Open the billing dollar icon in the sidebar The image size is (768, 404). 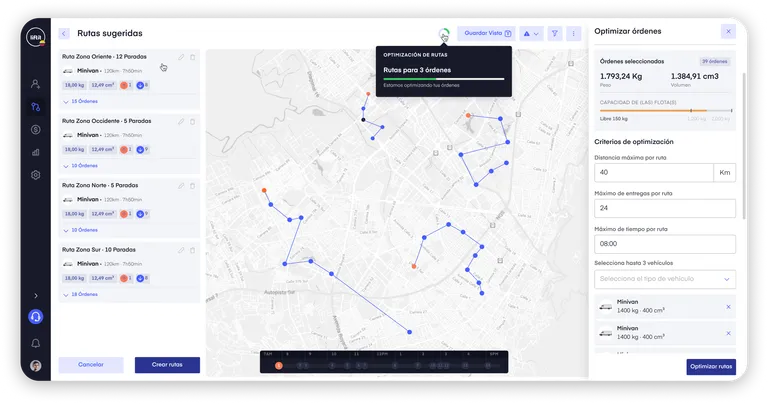[x=35, y=129]
